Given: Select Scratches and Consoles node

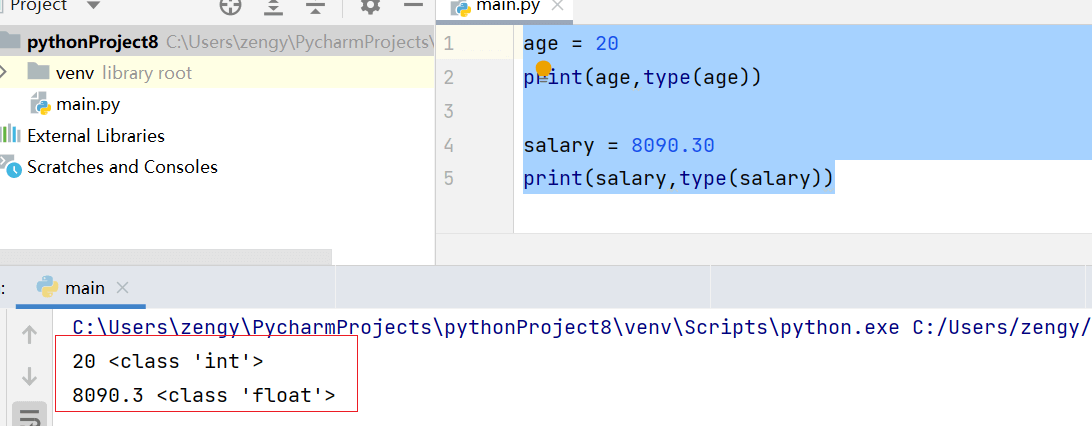Looking at the screenshot, I should click(122, 167).
